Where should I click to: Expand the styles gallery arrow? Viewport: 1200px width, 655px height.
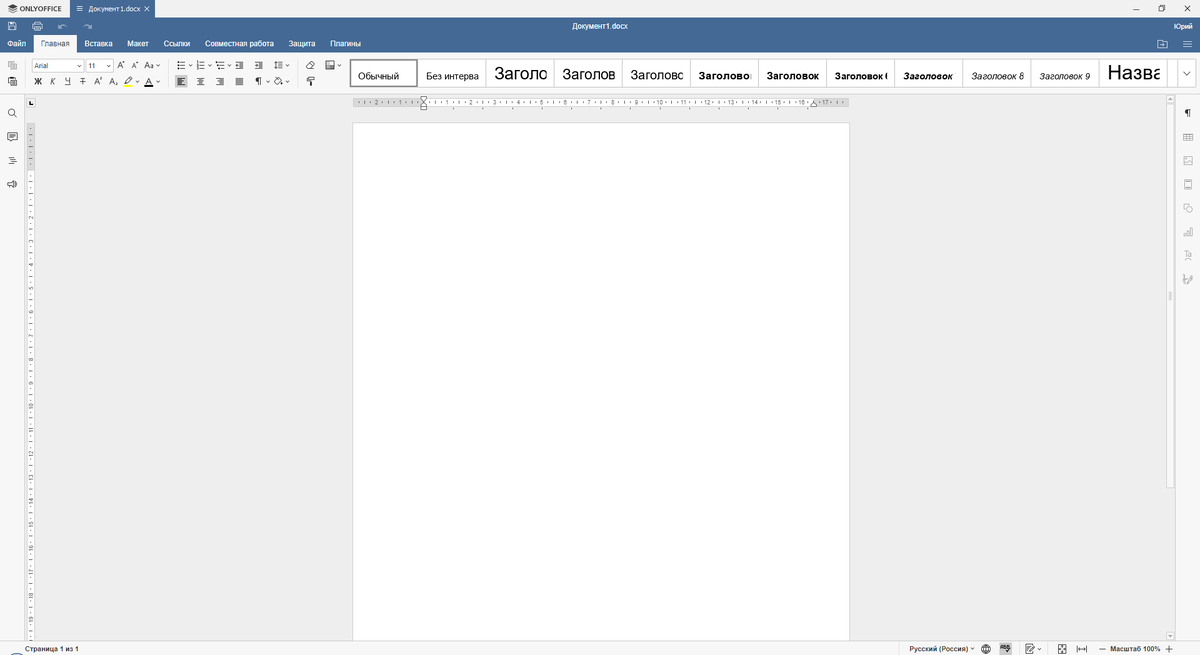(x=1186, y=74)
